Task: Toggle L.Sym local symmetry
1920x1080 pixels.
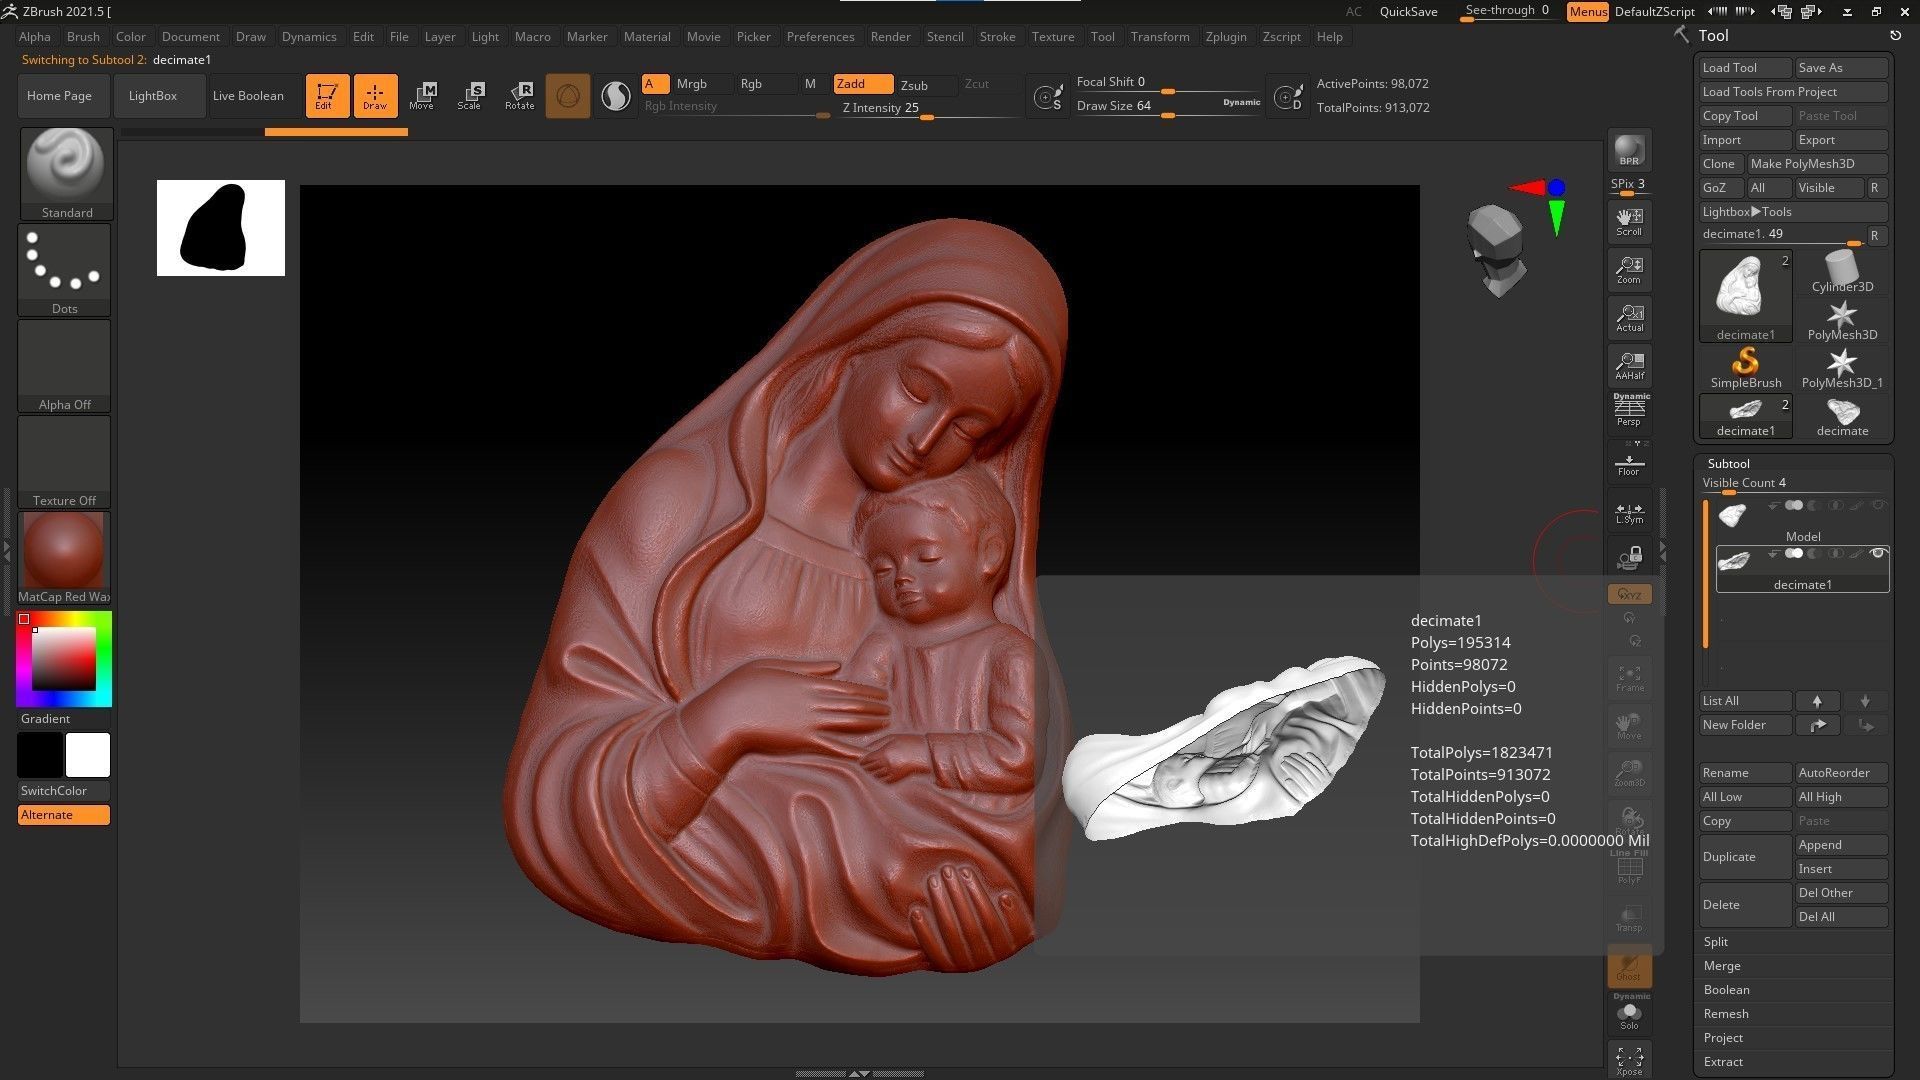Action: click(1629, 513)
